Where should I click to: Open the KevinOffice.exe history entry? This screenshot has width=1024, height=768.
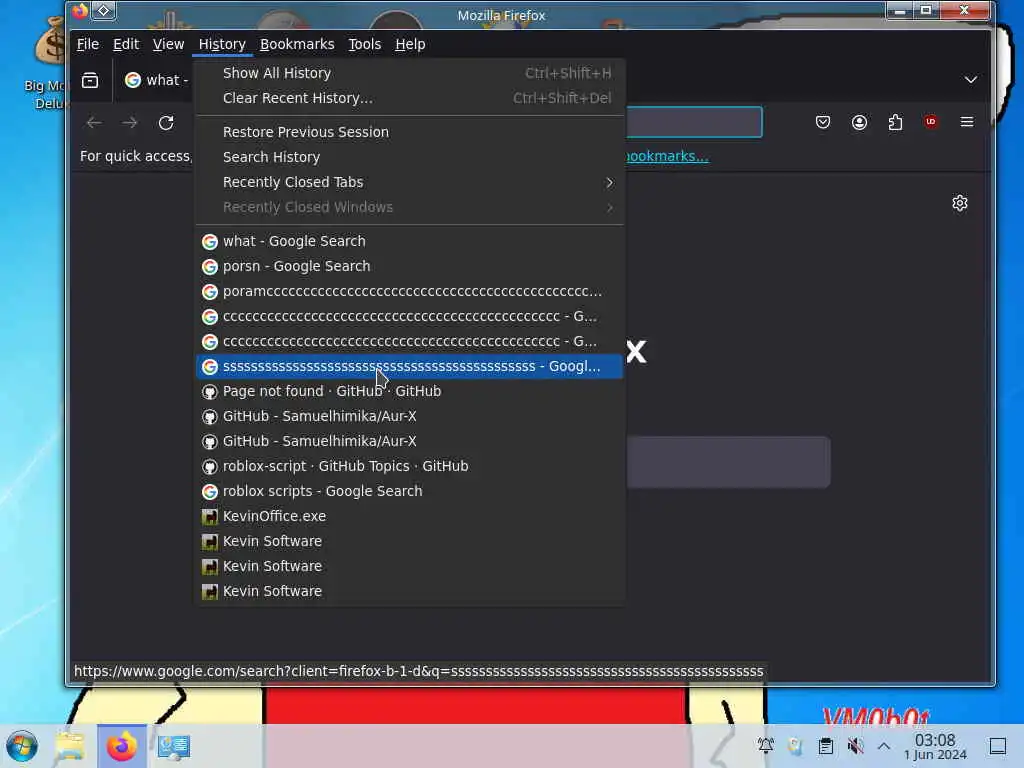coord(409,516)
